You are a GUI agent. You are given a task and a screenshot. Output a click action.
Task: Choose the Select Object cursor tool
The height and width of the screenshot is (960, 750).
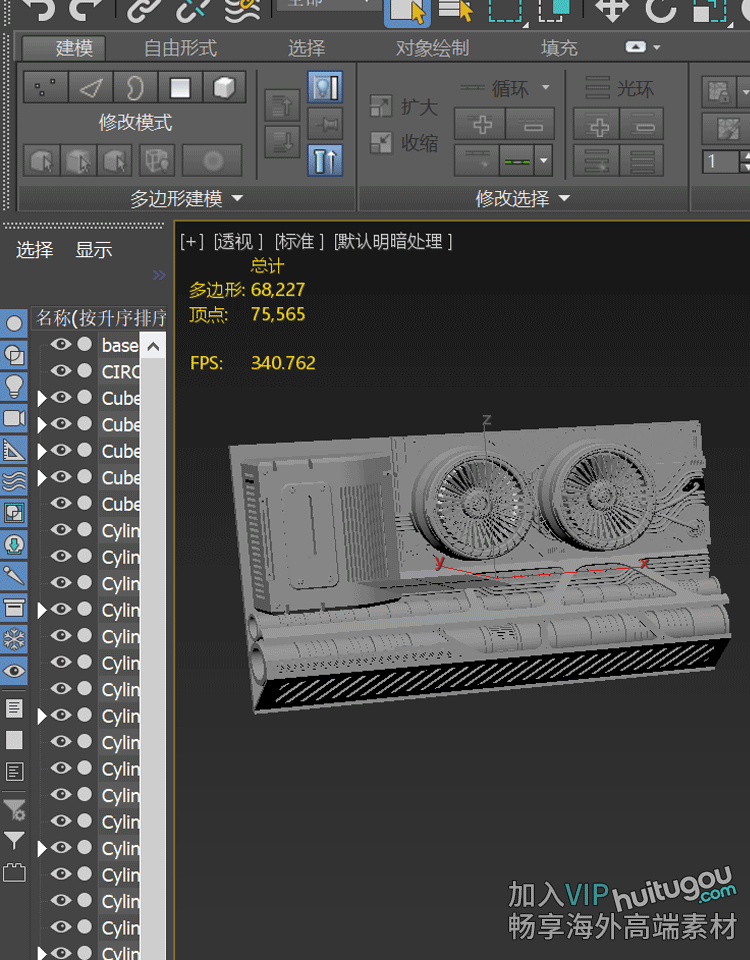point(407,12)
